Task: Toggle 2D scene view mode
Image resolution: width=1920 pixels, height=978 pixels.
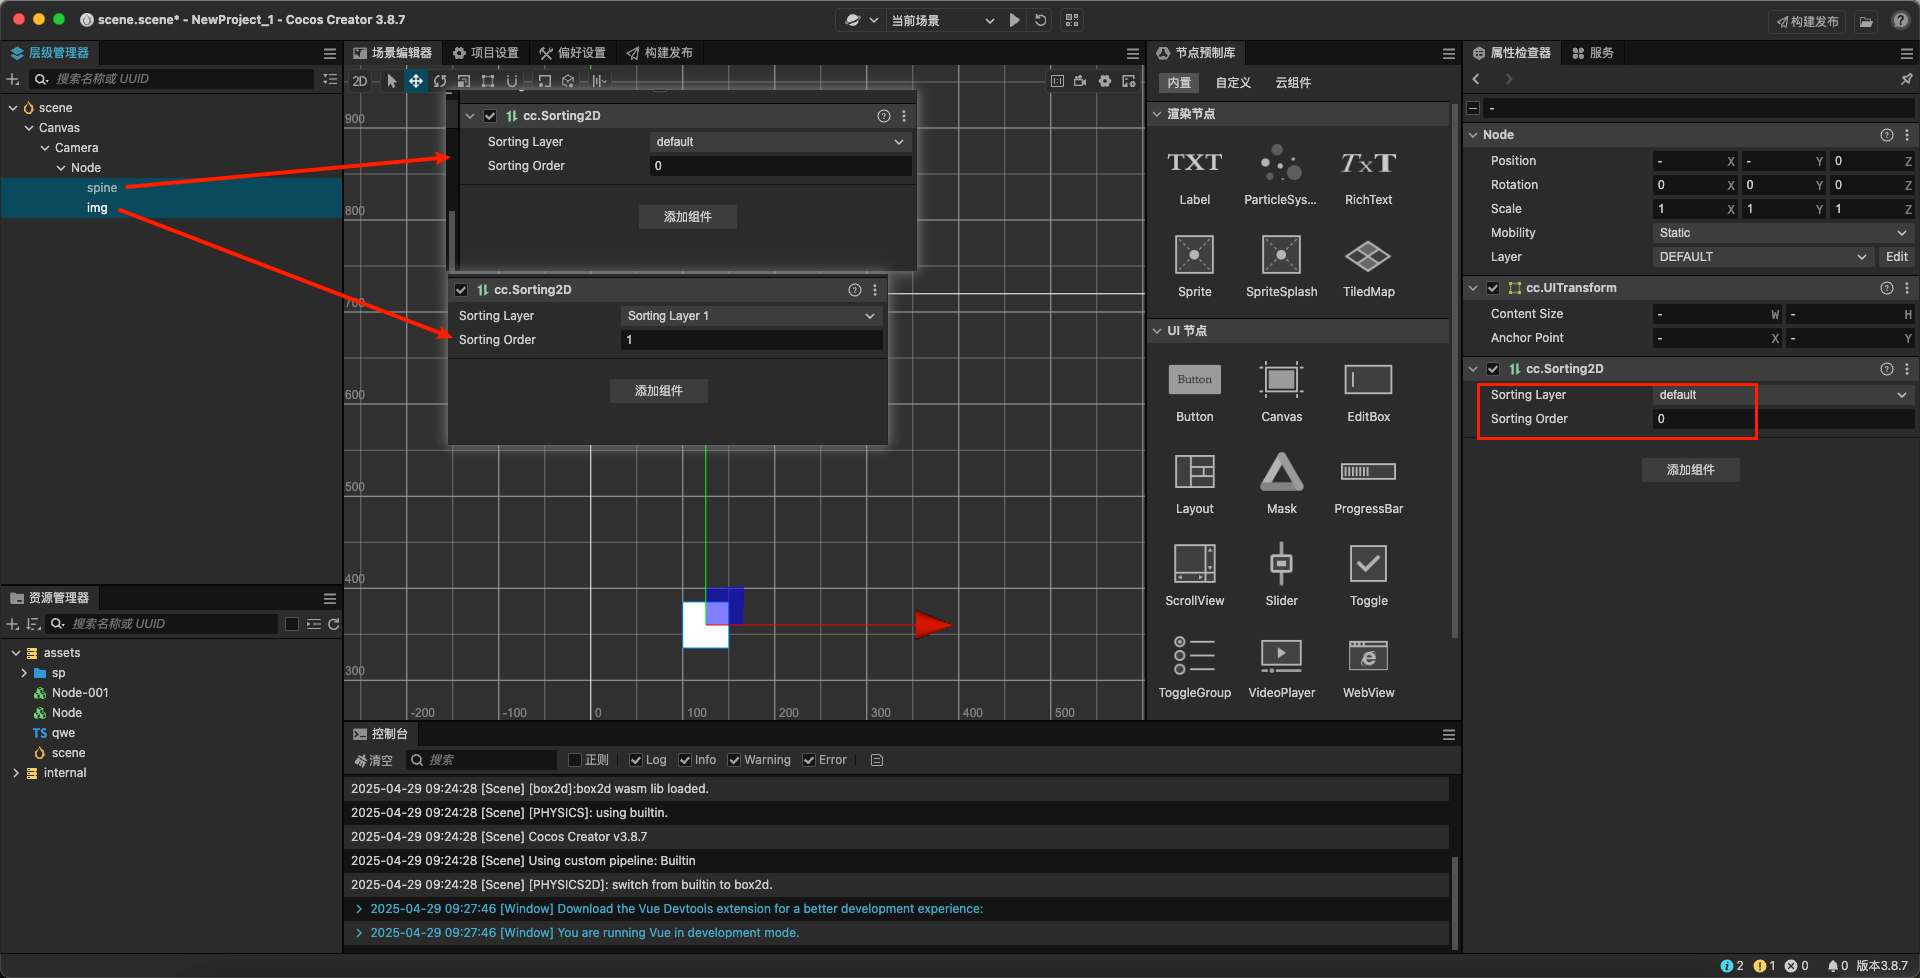Action: coord(360,81)
